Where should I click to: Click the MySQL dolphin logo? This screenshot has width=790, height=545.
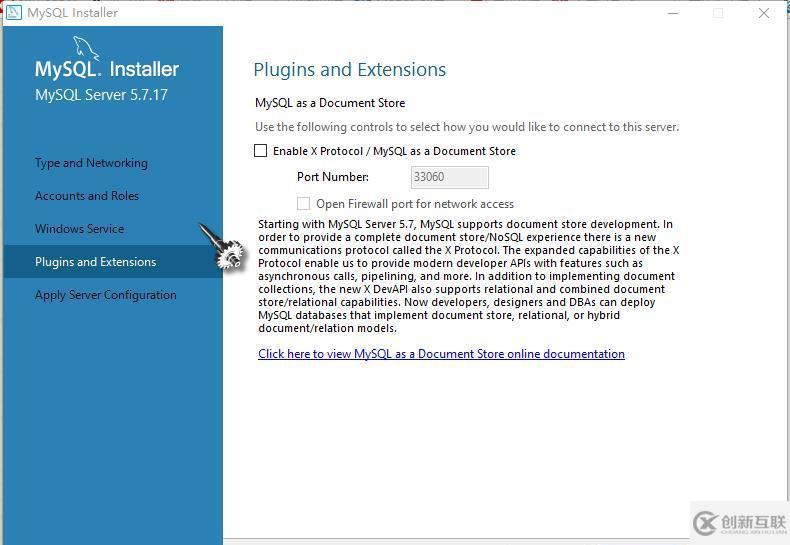pyautogui.click(x=86, y=48)
